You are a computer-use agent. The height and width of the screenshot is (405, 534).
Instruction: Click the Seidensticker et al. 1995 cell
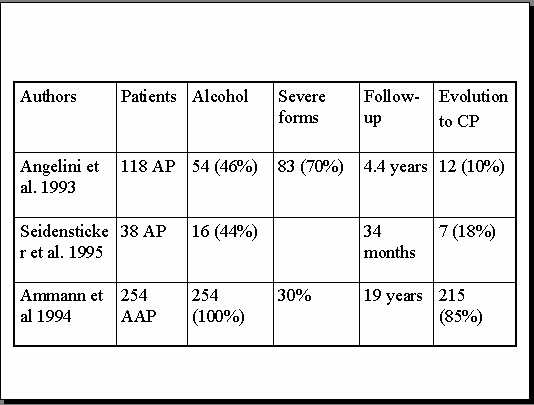pyautogui.click(x=65, y=250)
